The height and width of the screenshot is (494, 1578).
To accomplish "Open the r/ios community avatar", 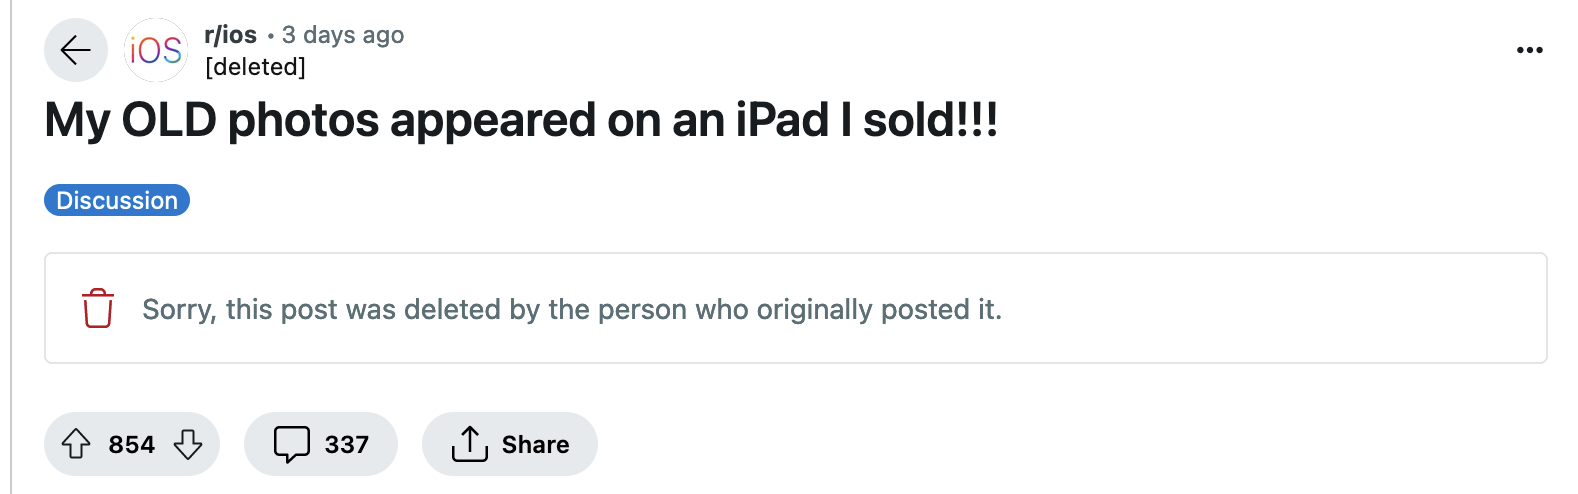I will (156, 50).
